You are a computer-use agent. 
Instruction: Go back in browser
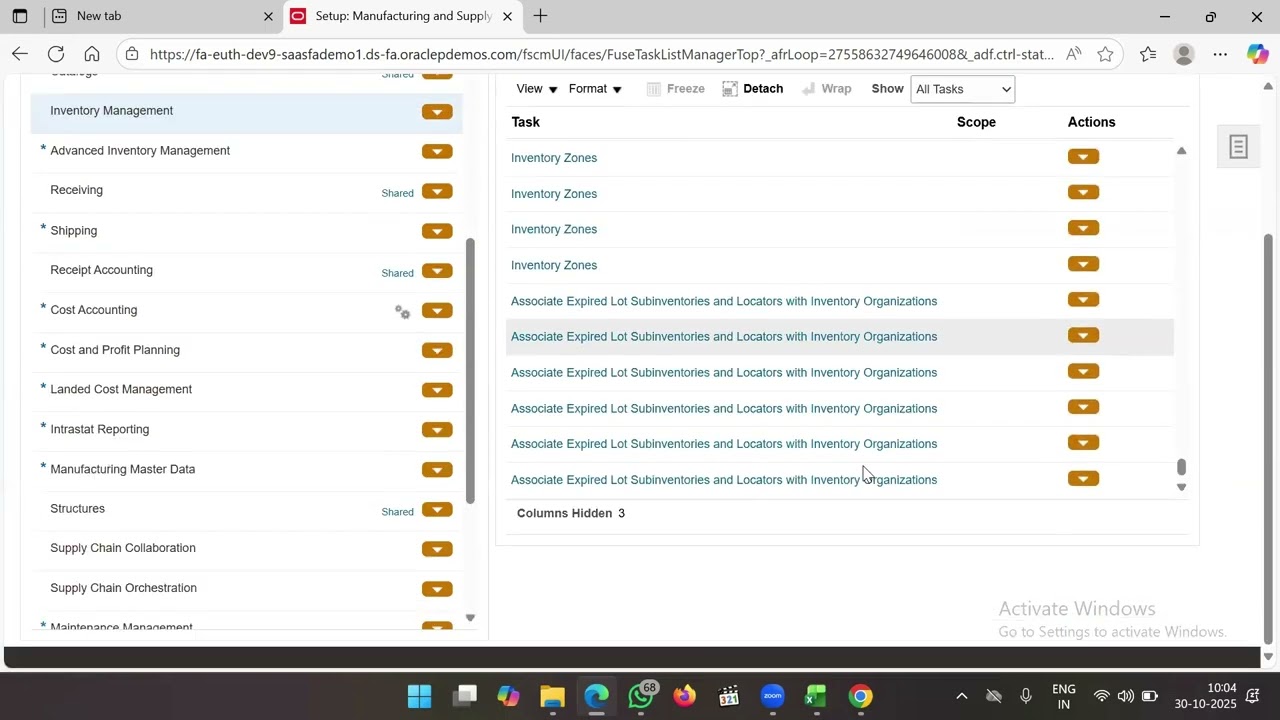[19, 54]
